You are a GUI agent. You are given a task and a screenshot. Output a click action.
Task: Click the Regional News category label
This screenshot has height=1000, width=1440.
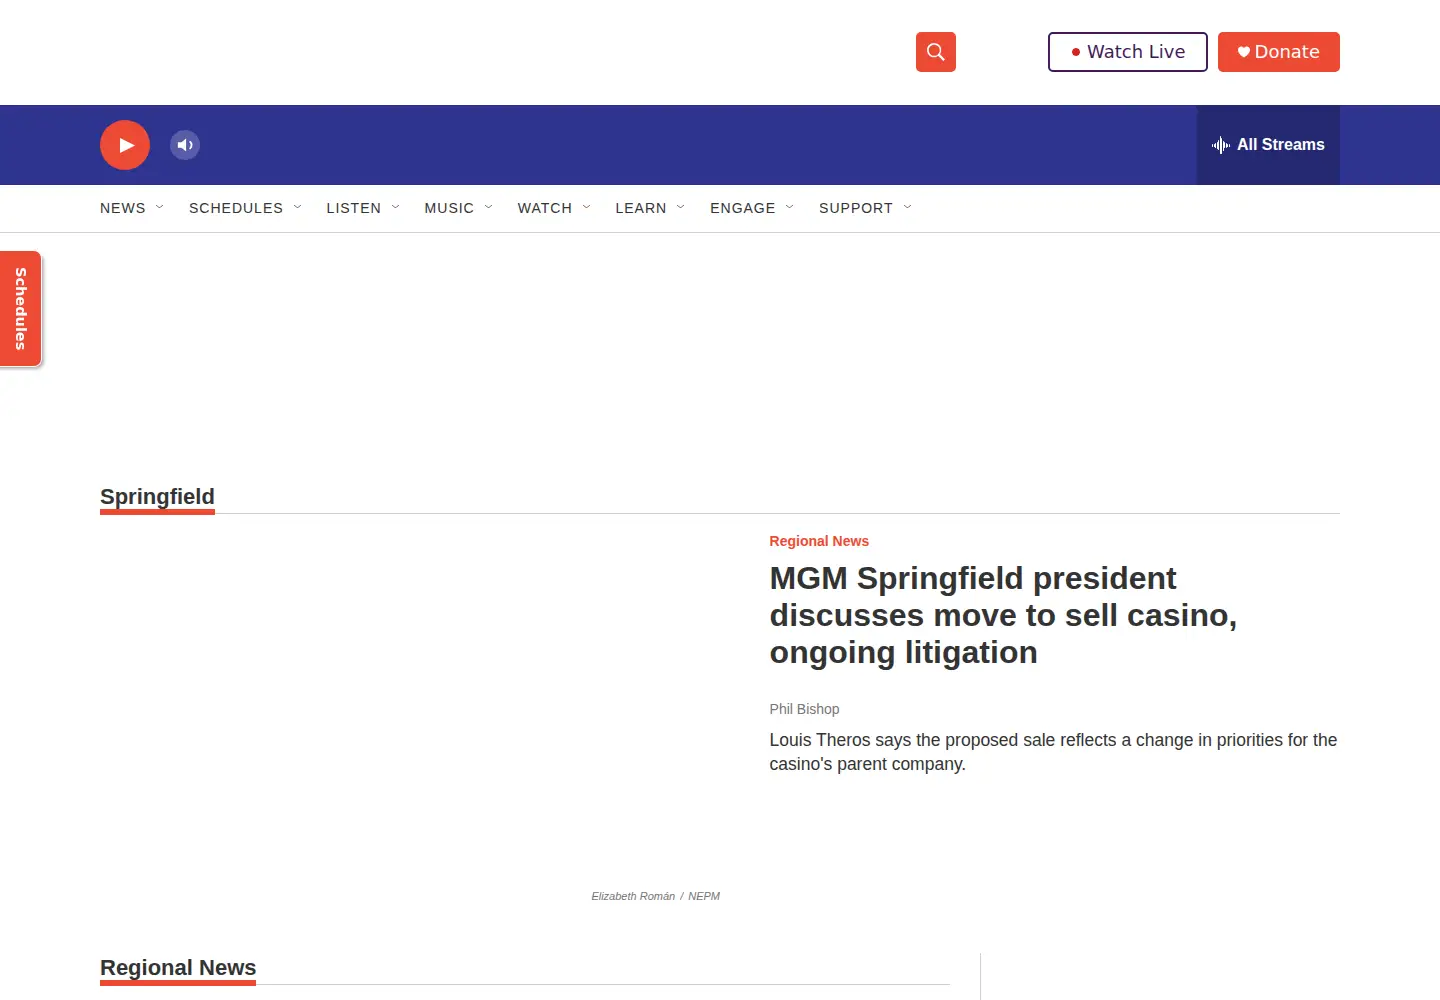pos(819,541)
